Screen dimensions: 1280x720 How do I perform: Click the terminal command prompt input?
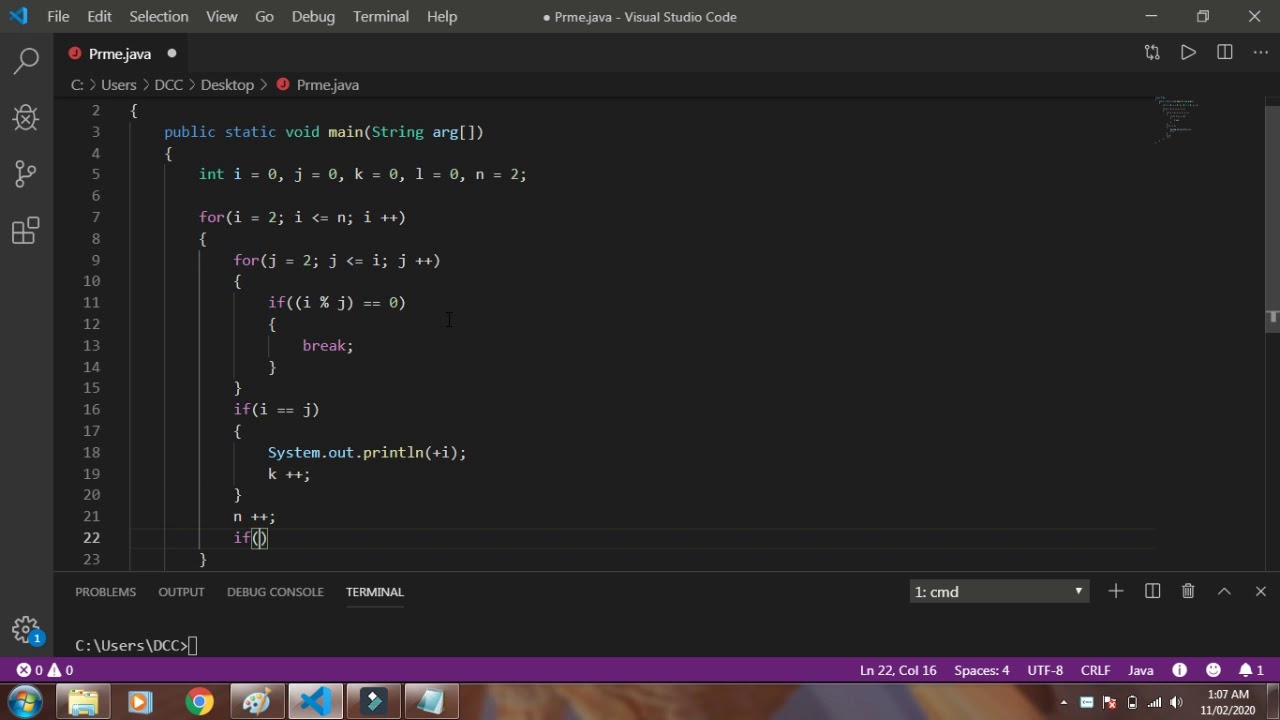pos(193,645)
